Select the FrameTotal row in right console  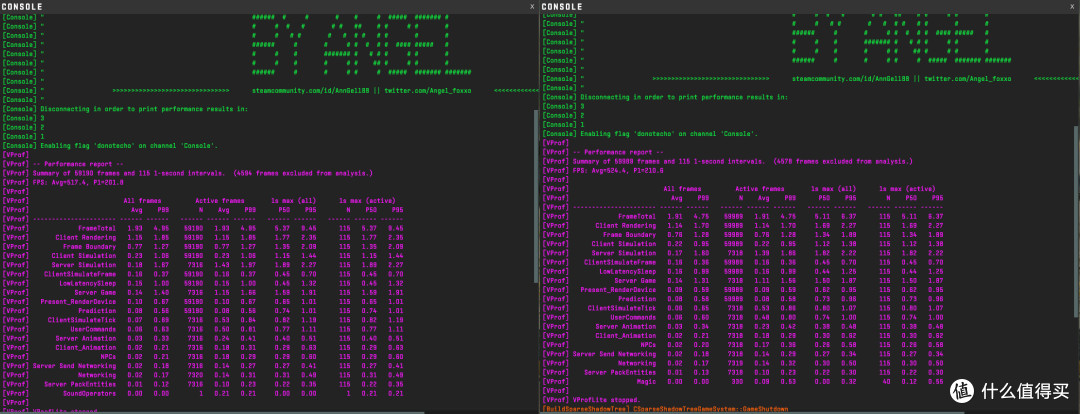[744, 216]
